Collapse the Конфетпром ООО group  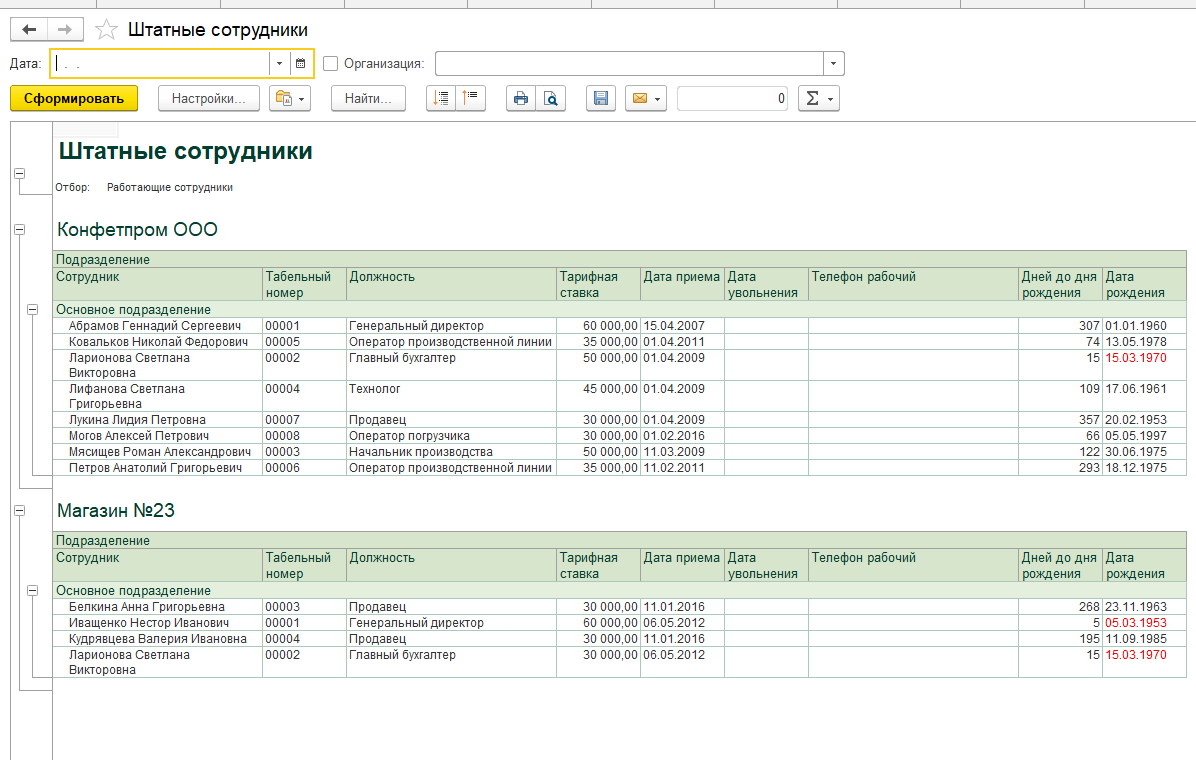pos(20,230)
